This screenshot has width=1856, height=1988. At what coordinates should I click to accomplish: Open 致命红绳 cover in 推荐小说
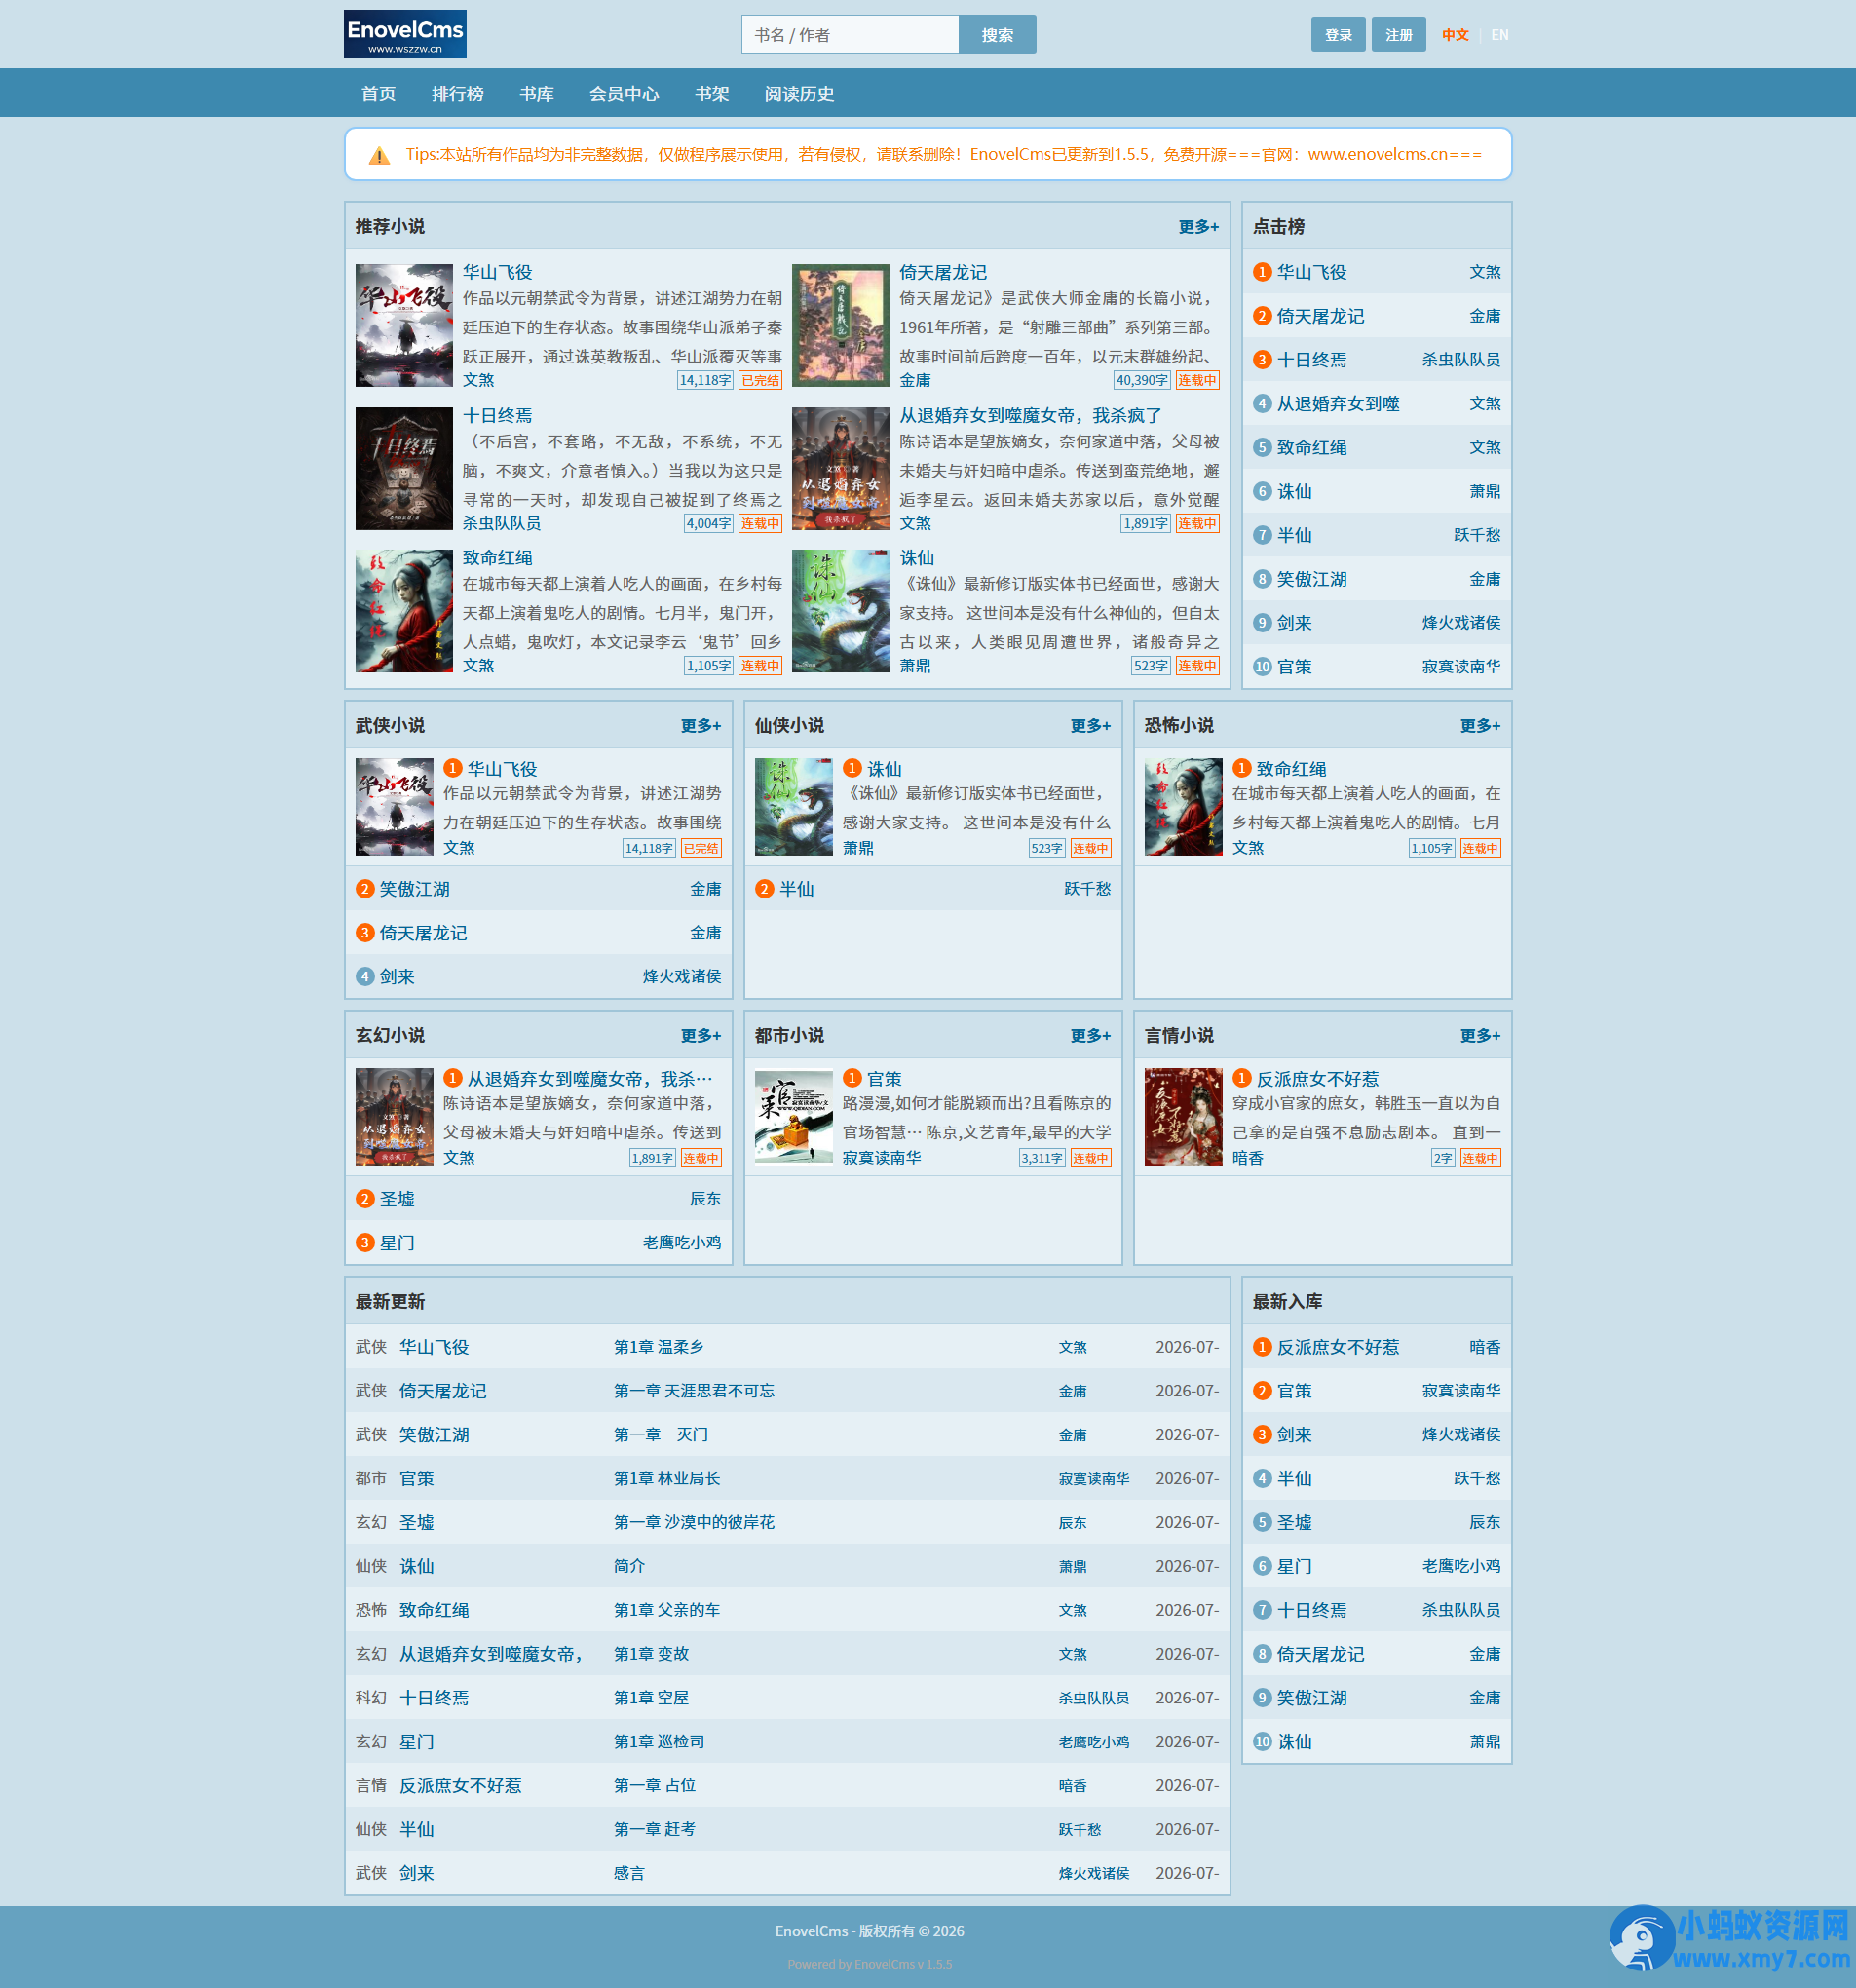(404, 611)
